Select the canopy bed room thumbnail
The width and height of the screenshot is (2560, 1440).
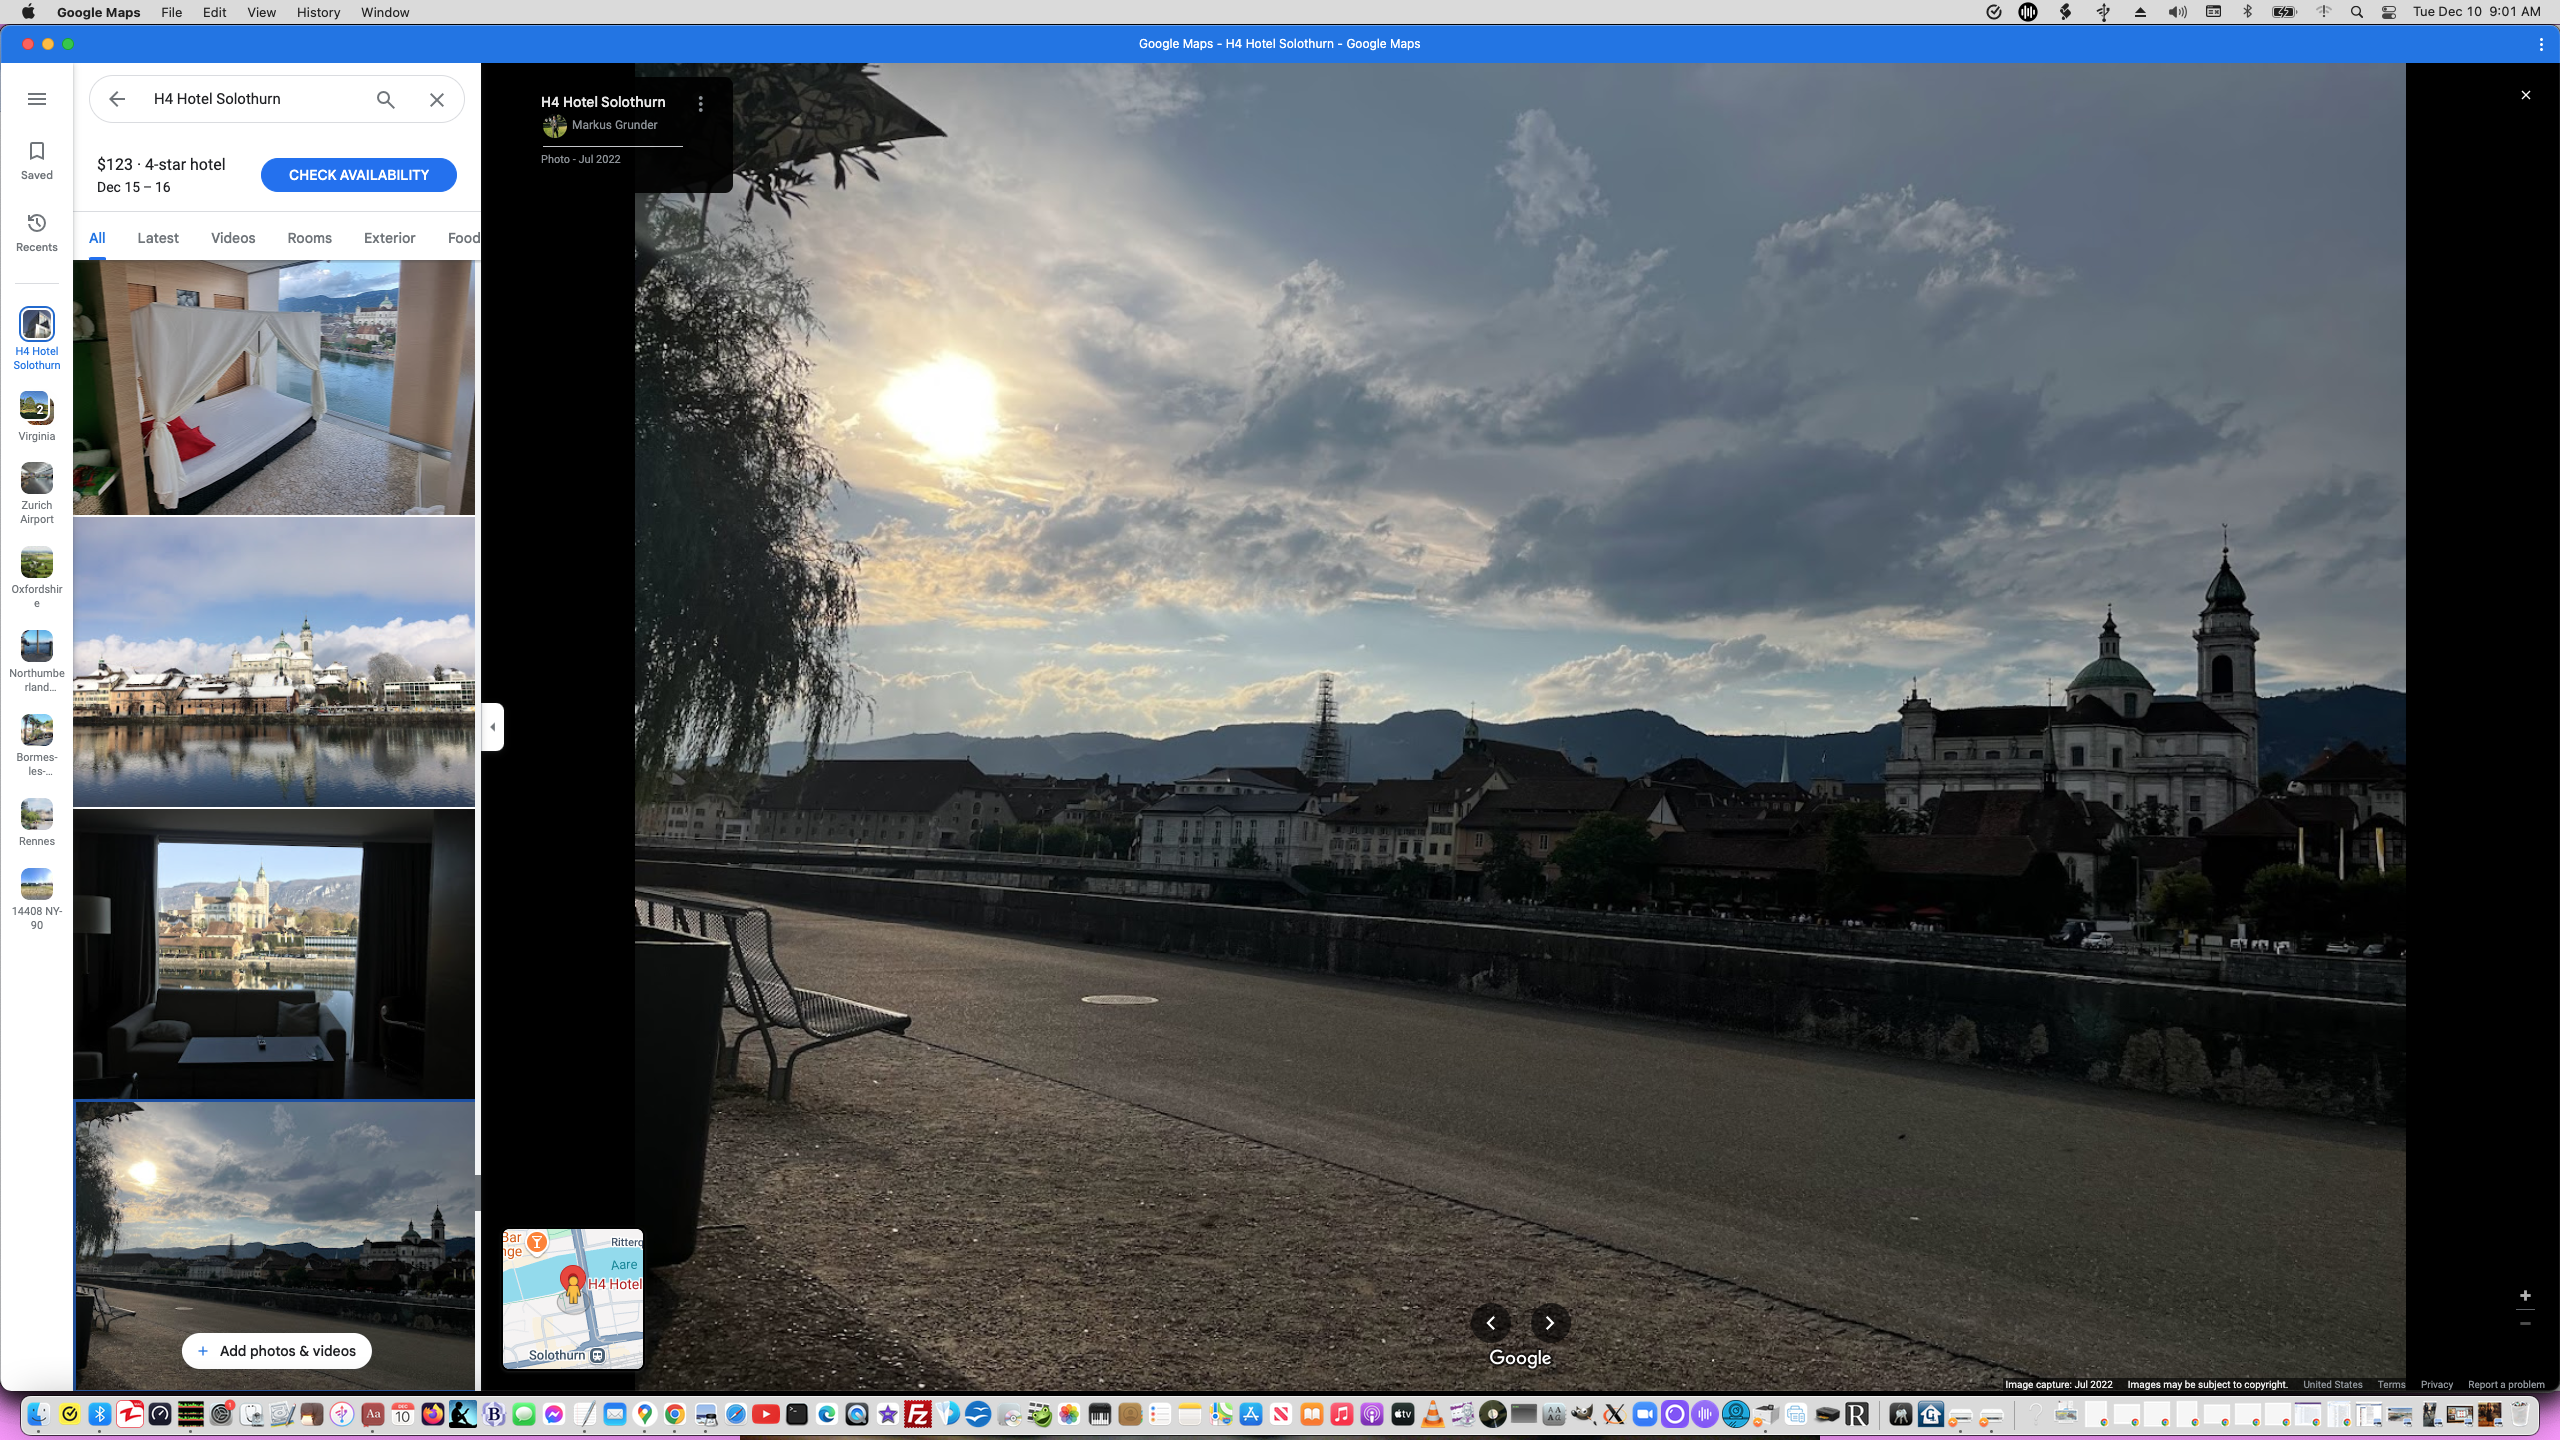click(x=274, y=388)
